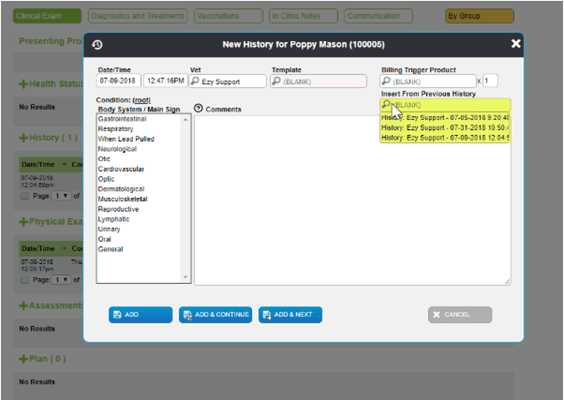Click the history clock icon in dialog header
The width and height of the screenshot is (564, 400).
coord(97,45)
